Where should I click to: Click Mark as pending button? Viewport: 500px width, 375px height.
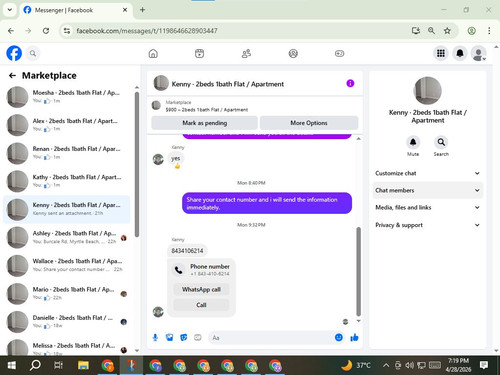pos(204,123)
